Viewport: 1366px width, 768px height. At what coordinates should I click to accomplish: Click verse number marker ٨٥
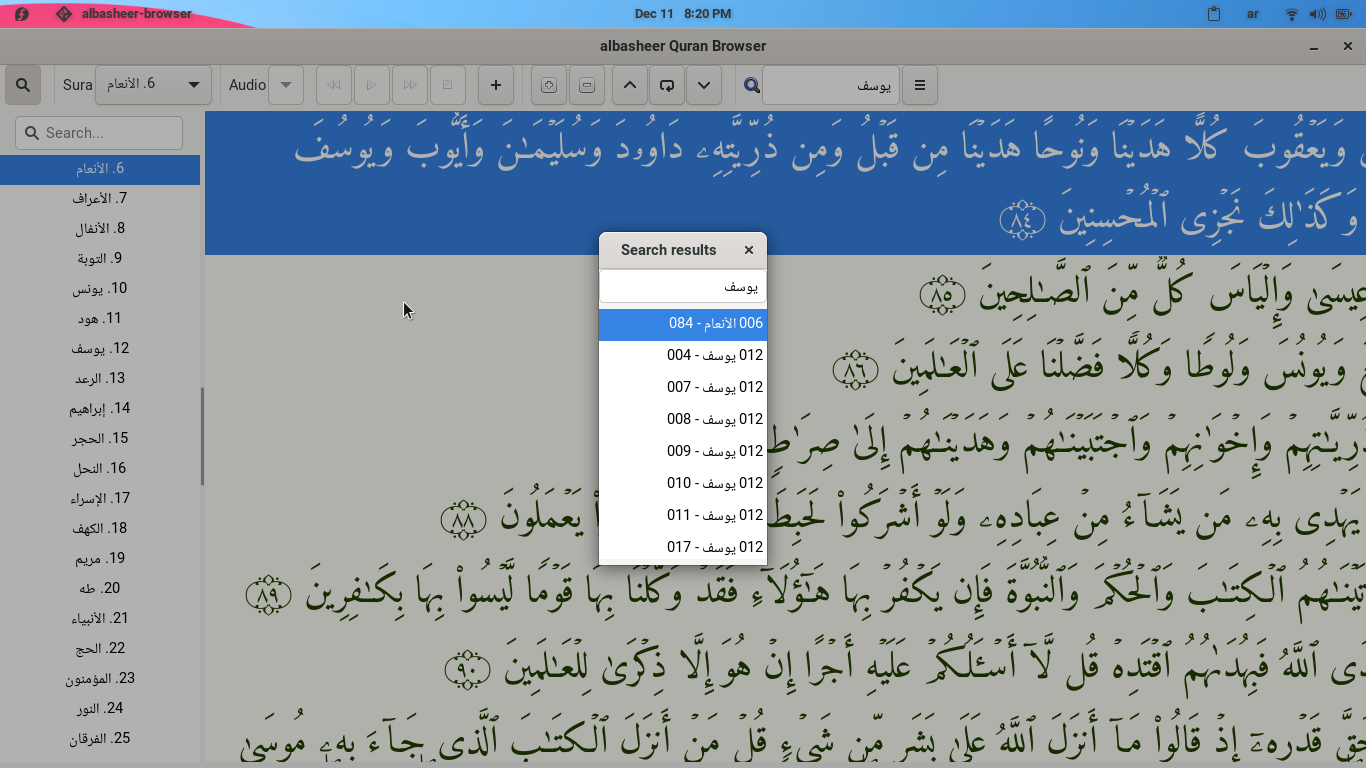[942, 296]
